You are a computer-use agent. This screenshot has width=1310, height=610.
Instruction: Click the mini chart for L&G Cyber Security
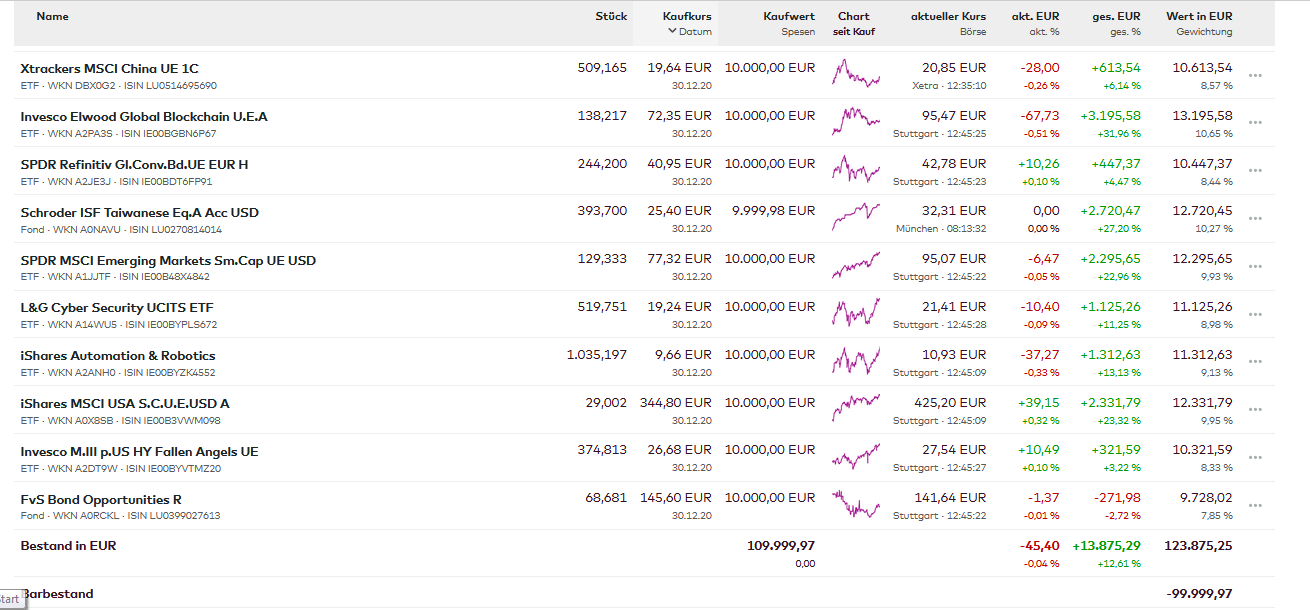pyautogui.click(x=856, y=311)
